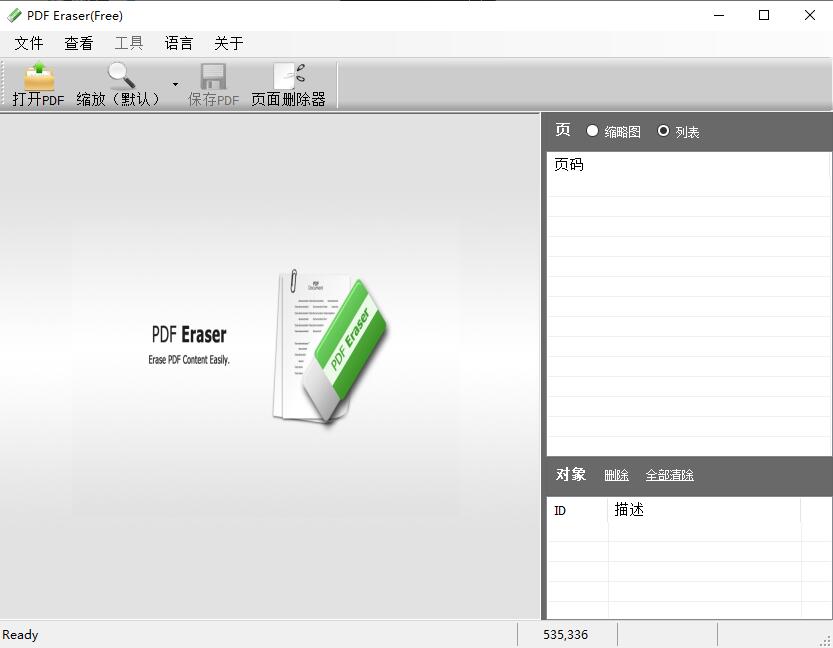This screenshot has height=648, width=833.
Task: Select the 缩略图 thumbnail view radio button
Action: coord(593,131)
